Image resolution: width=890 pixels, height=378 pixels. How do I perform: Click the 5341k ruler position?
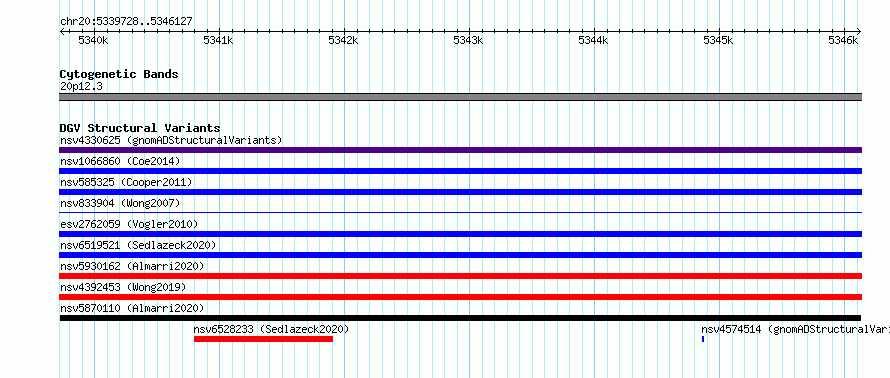(x=218, y=40)
